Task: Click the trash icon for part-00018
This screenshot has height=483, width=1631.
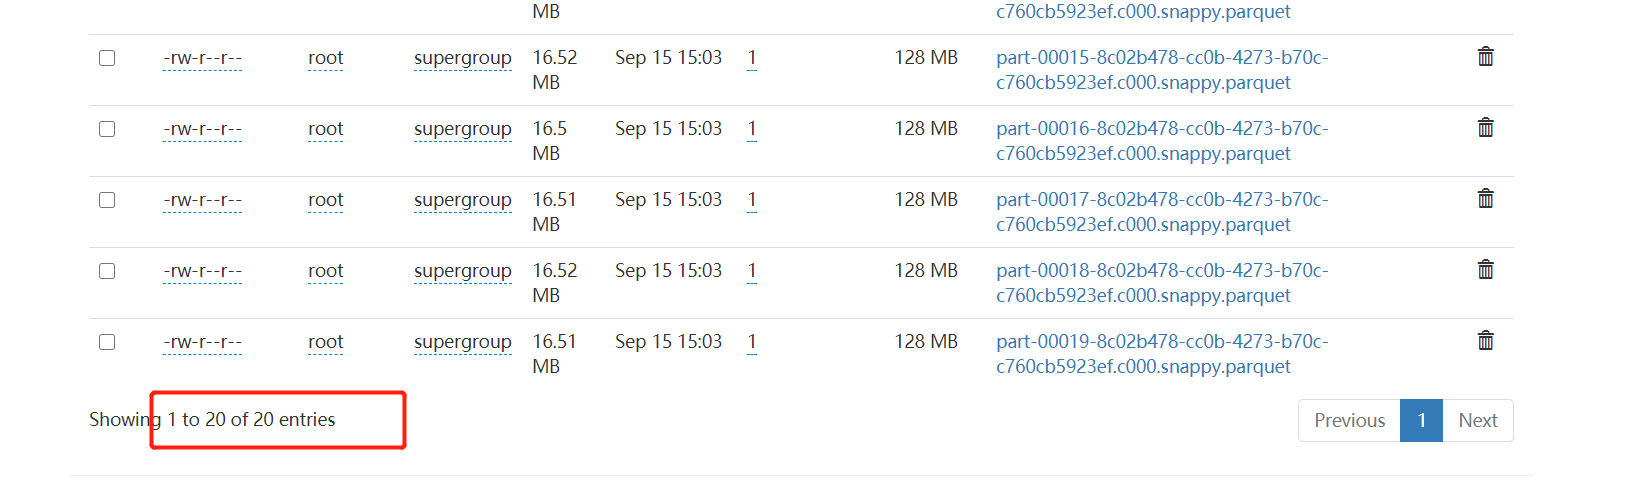Action: tap(1485, 270)
